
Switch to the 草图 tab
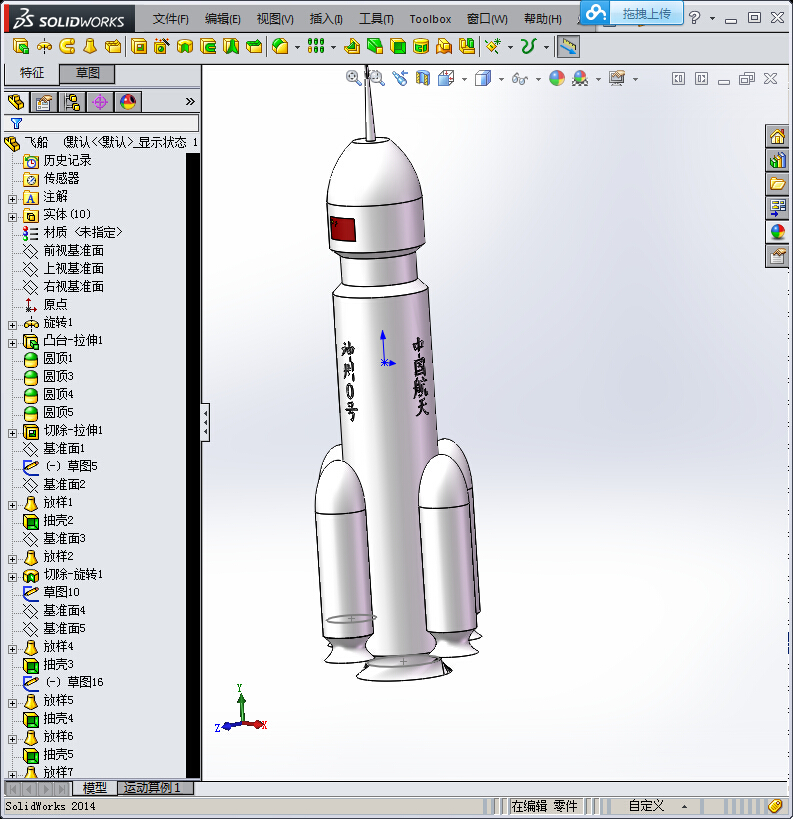[87, 73]
